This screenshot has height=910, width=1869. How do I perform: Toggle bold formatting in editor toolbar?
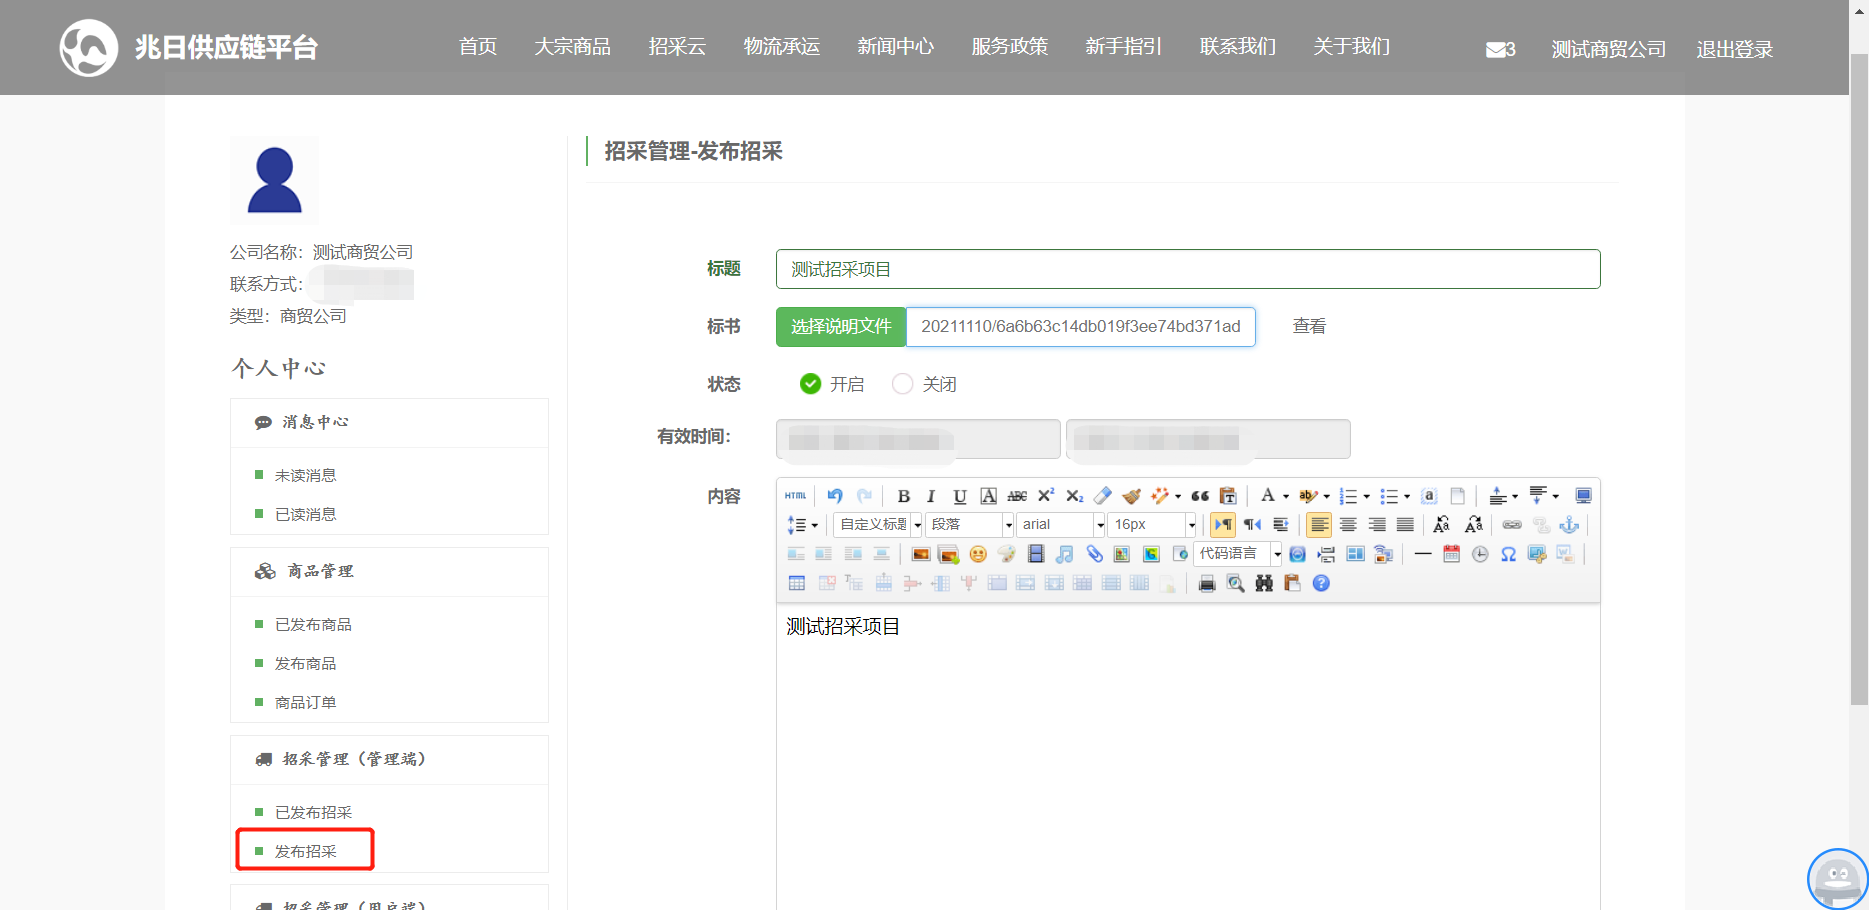(x=903, y=496)
